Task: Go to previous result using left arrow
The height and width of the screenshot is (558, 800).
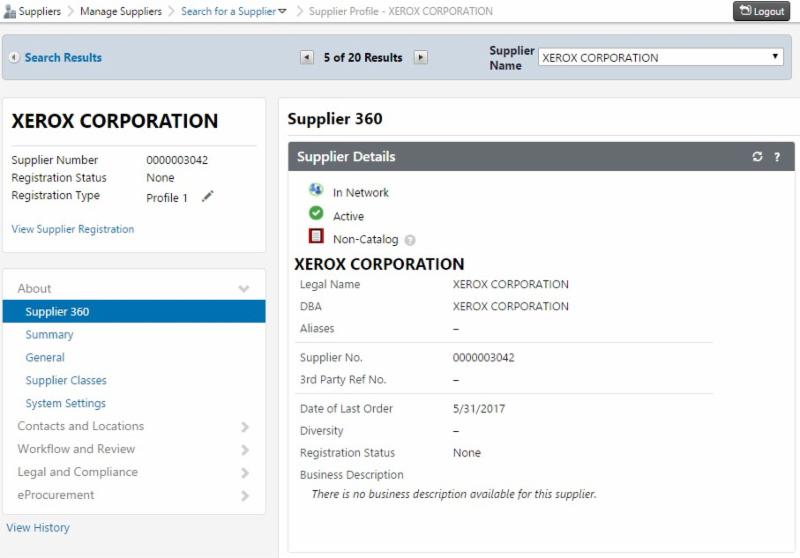Action: (307, 58)
